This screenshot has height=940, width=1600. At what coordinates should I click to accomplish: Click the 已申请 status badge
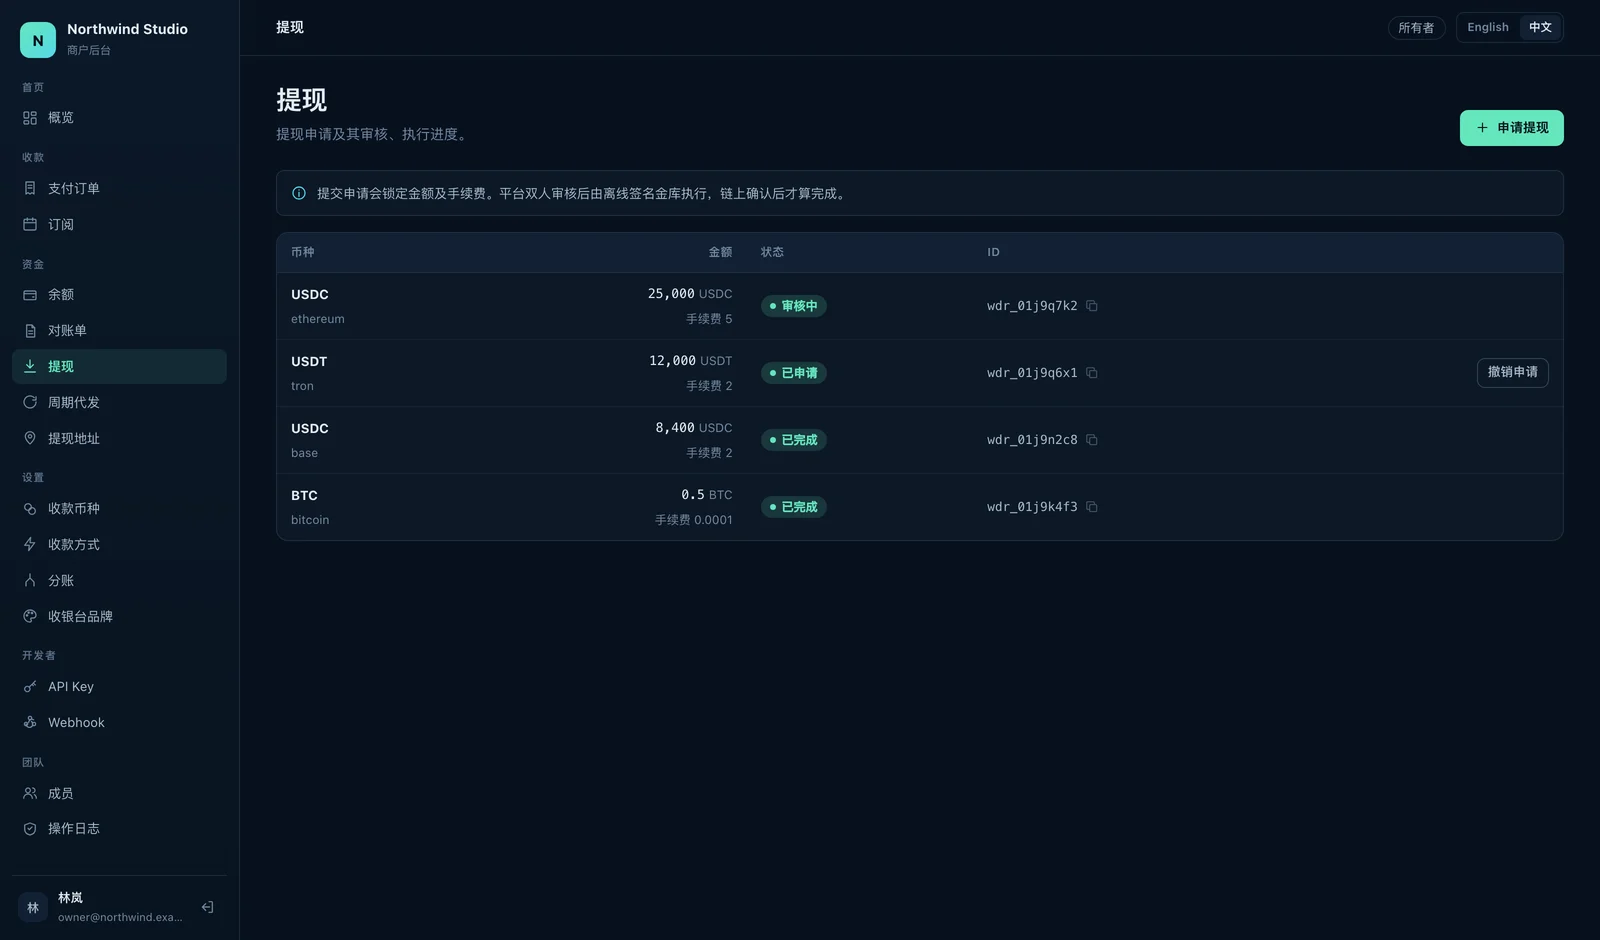[794, 373]
